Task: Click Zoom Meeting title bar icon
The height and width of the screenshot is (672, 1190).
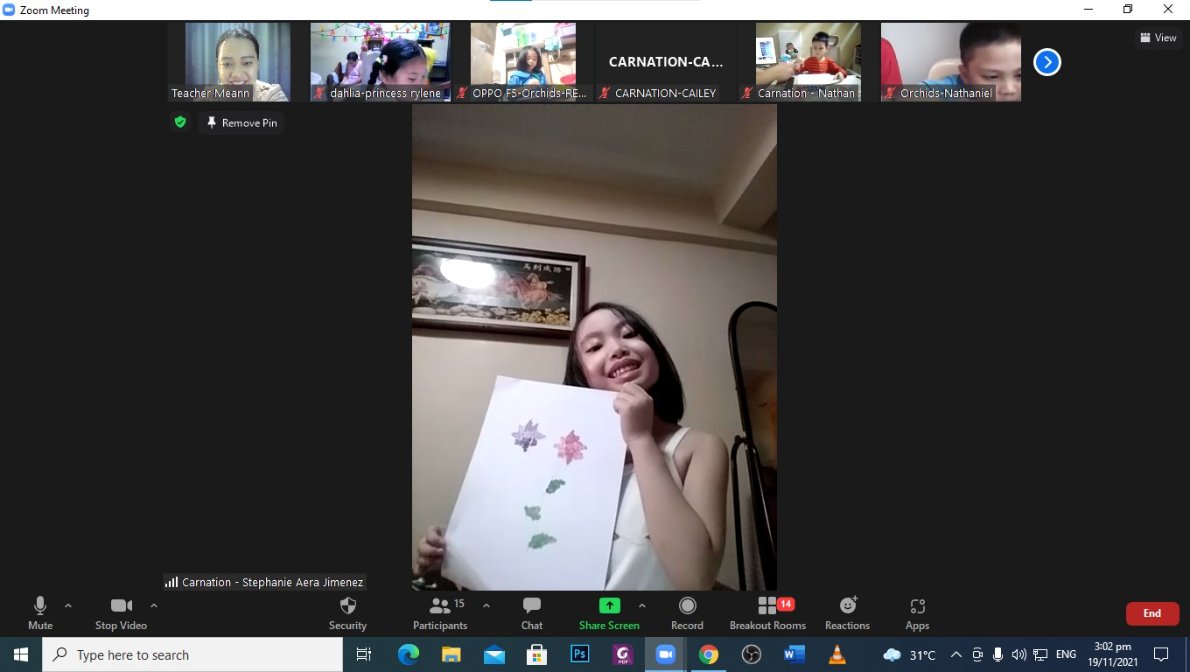Action: 8,10
